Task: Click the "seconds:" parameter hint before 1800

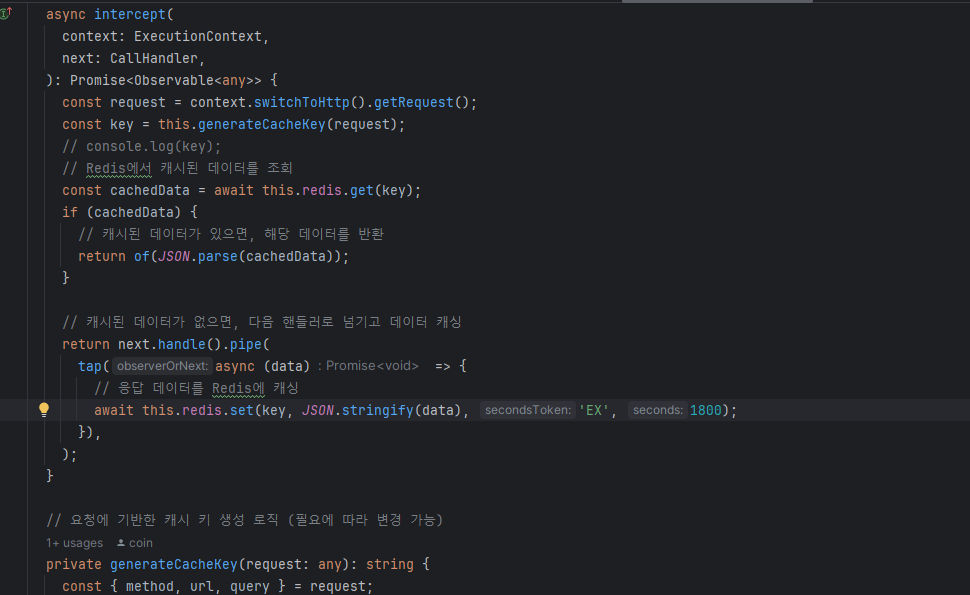Action: 658,410
